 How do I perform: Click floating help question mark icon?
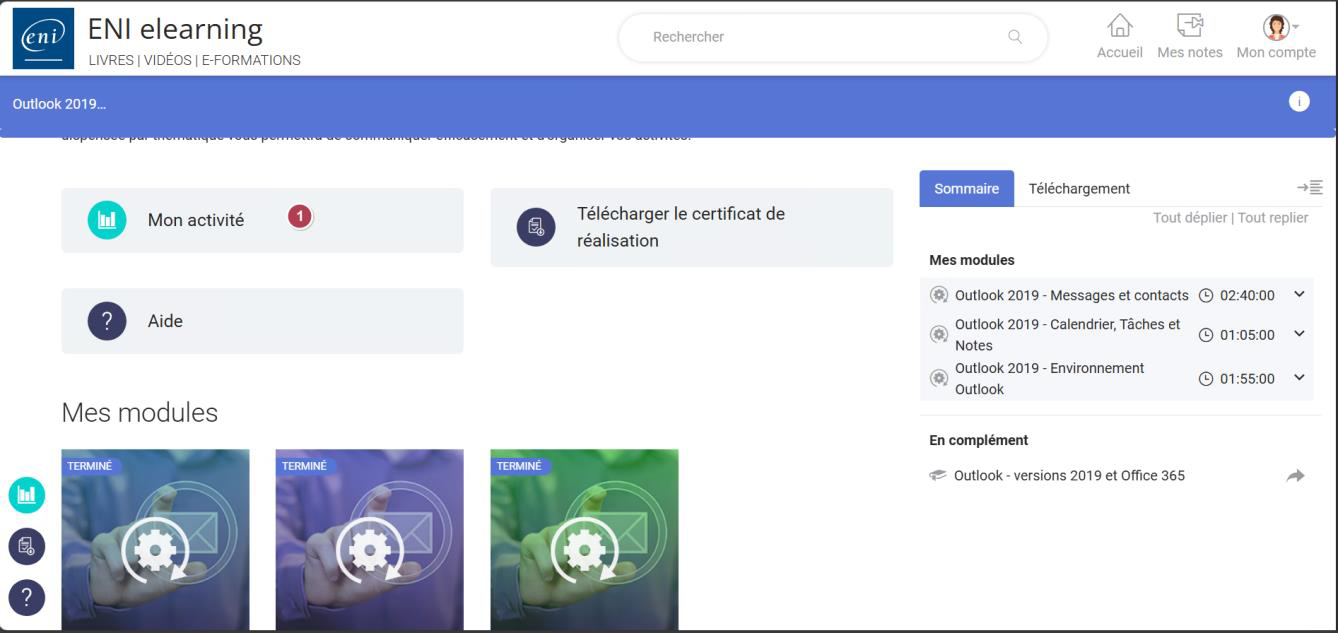click(27, 598)
